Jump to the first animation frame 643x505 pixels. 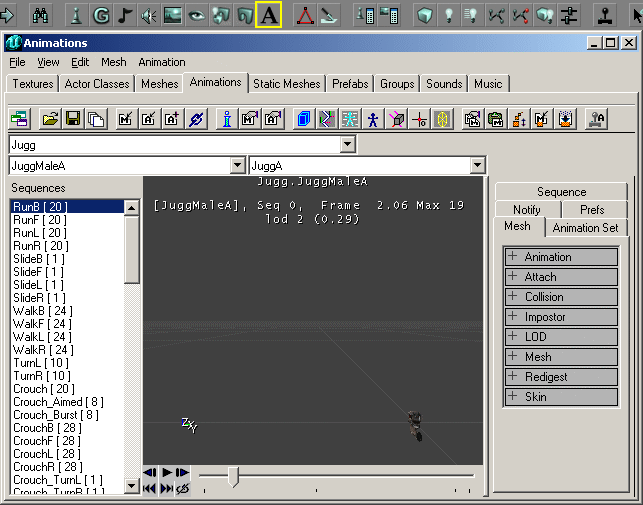(x=150, y=488)
